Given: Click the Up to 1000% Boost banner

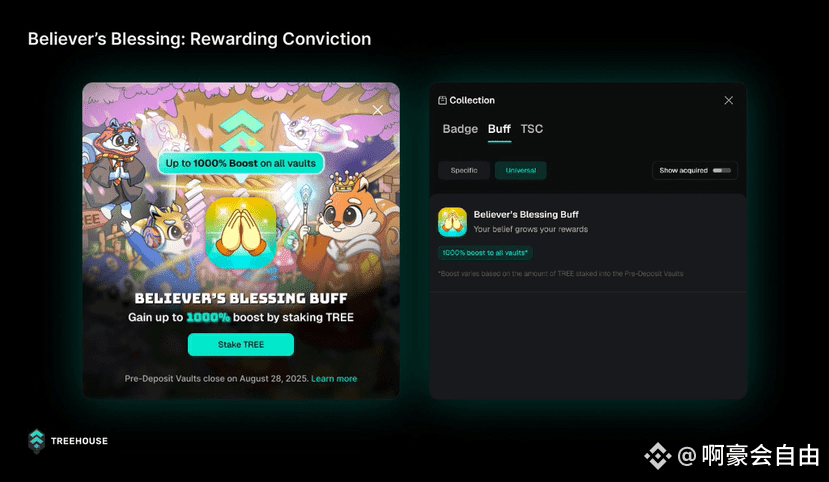Looking at the screenshot, I should pyautogui.click(x=241, y=163).
